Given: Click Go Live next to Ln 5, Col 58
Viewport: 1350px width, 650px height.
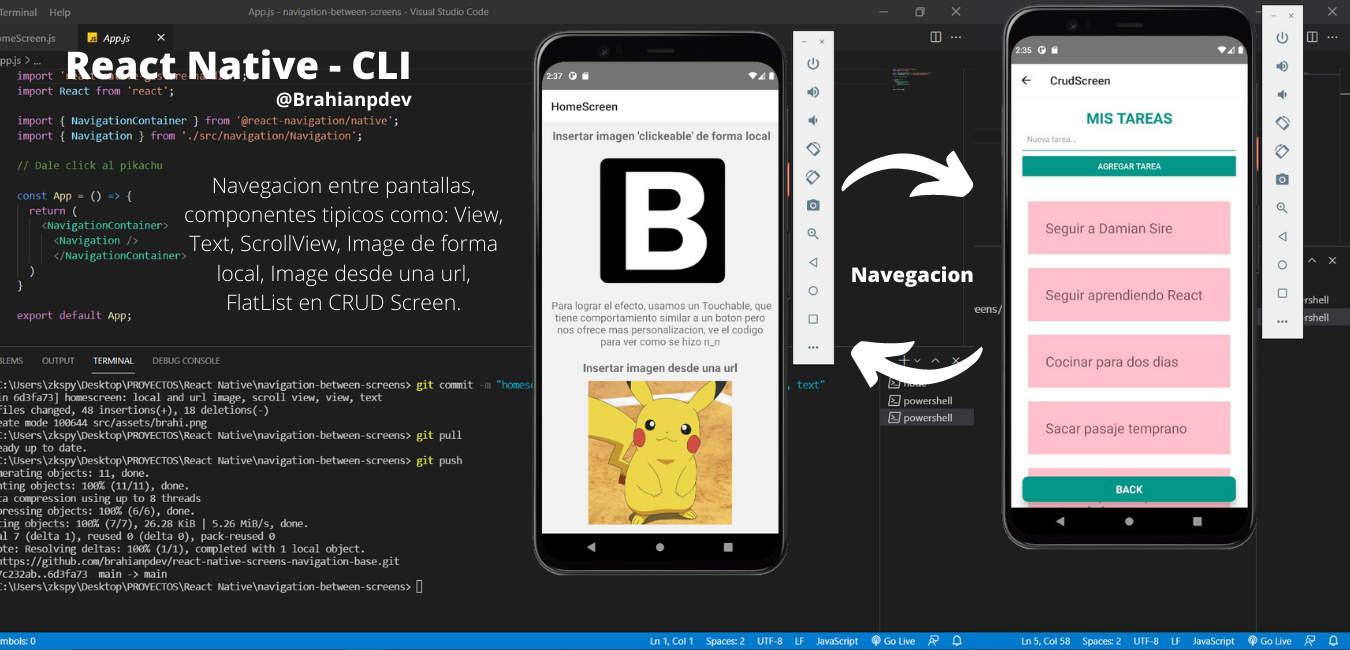Looking at the screenshot, I should point(1269,641).
